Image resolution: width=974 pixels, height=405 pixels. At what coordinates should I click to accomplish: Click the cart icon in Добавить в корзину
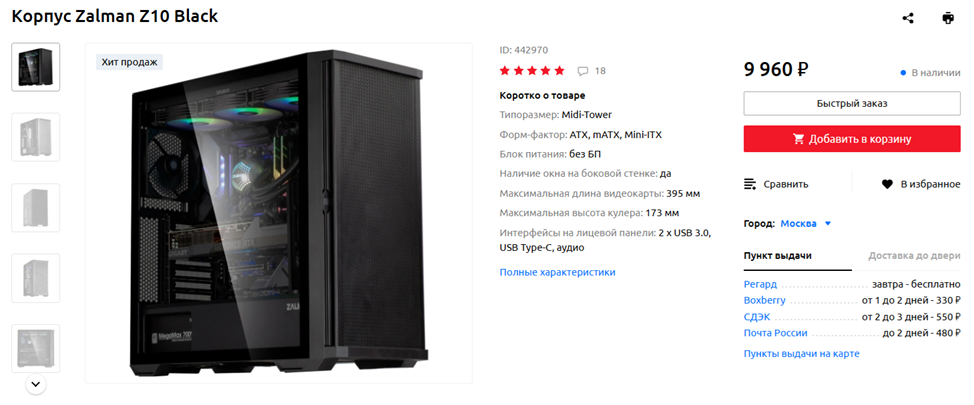799,139
